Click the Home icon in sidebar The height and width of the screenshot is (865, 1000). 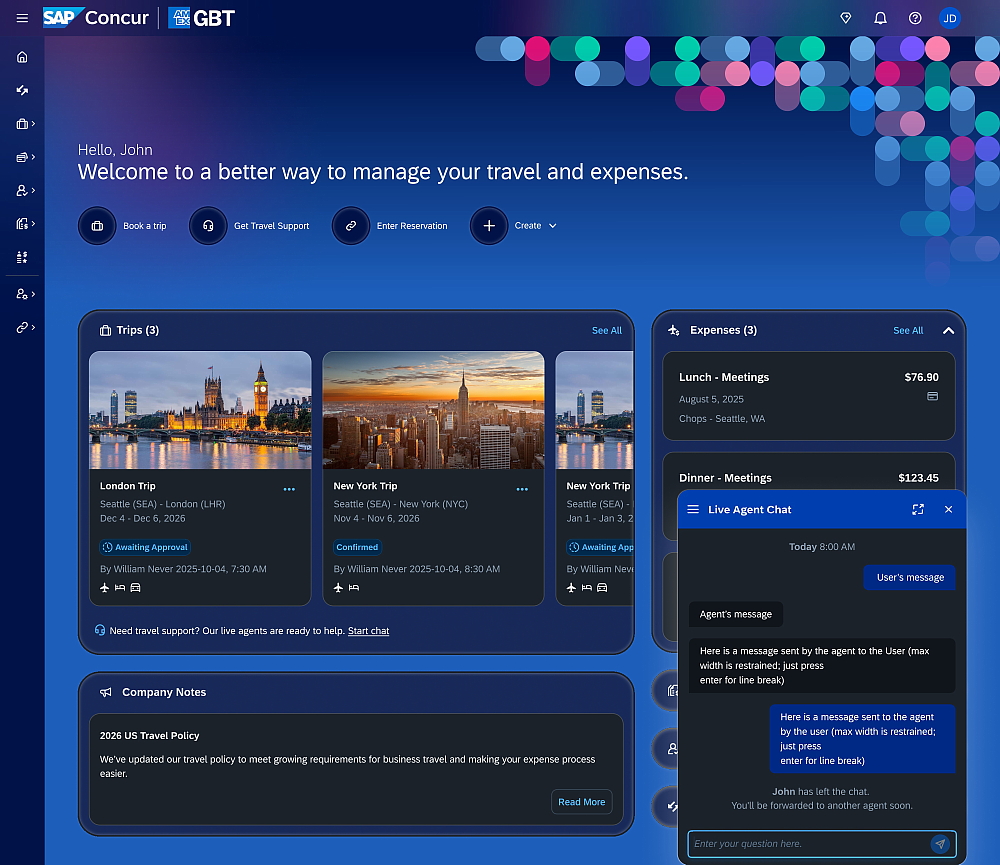click(22, 57)
